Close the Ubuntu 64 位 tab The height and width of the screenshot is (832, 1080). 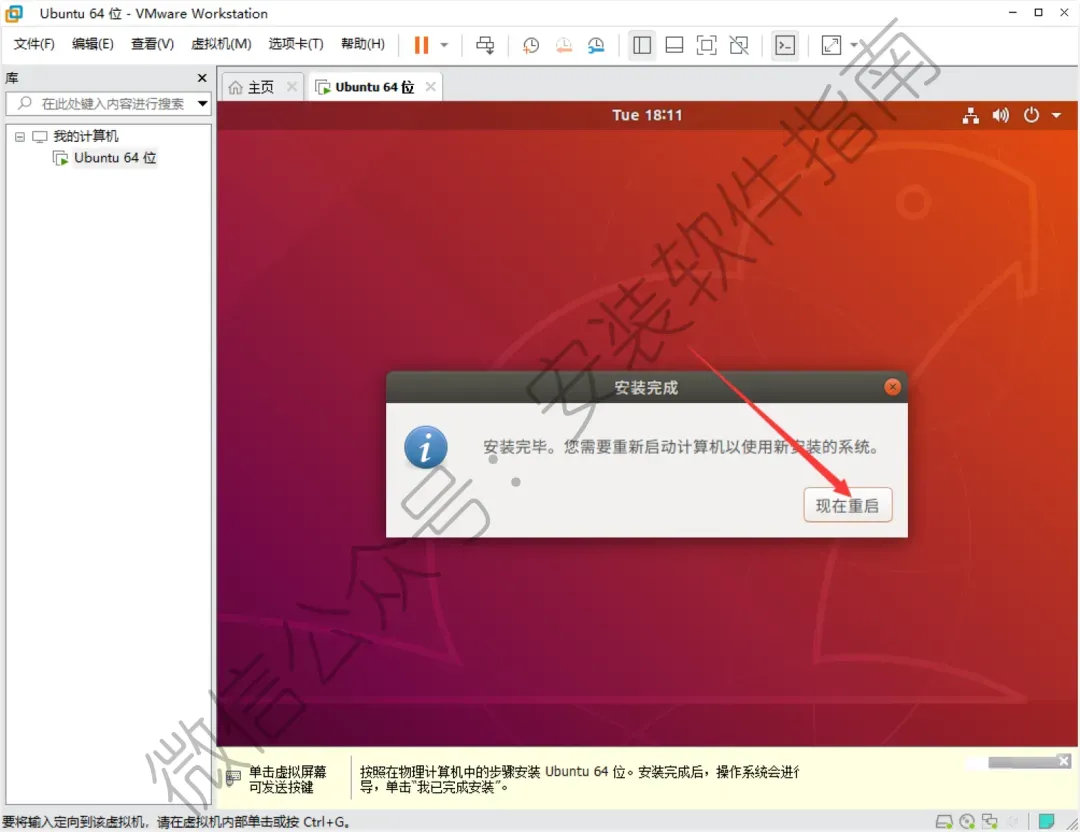tap(430, 87)
